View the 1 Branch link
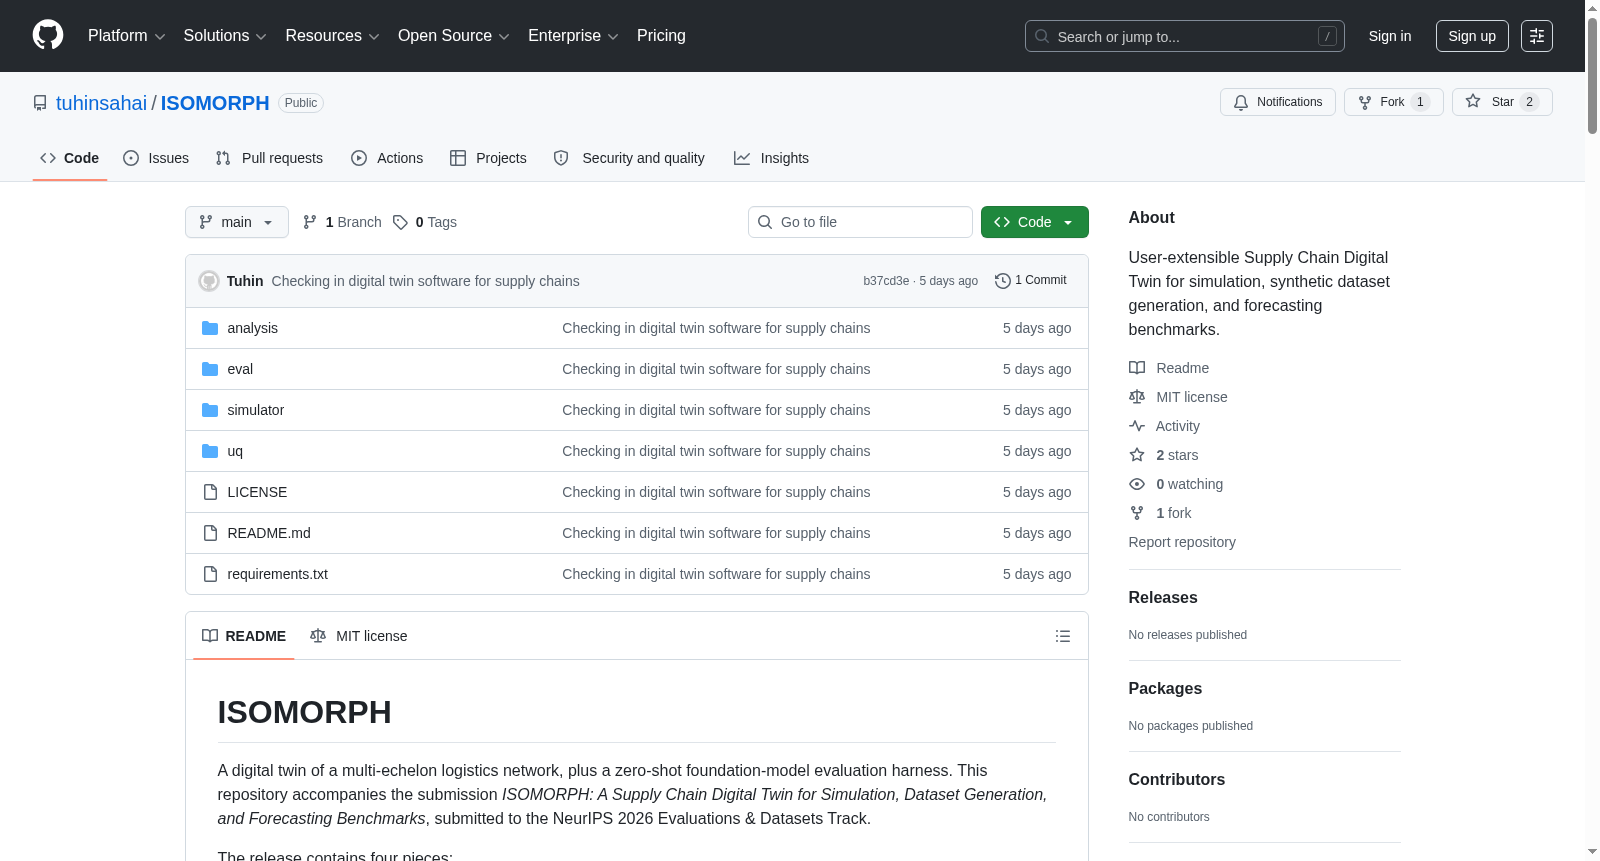This screenshot has width=1600, height=861. pyautogui.click(x=342, y=222)
